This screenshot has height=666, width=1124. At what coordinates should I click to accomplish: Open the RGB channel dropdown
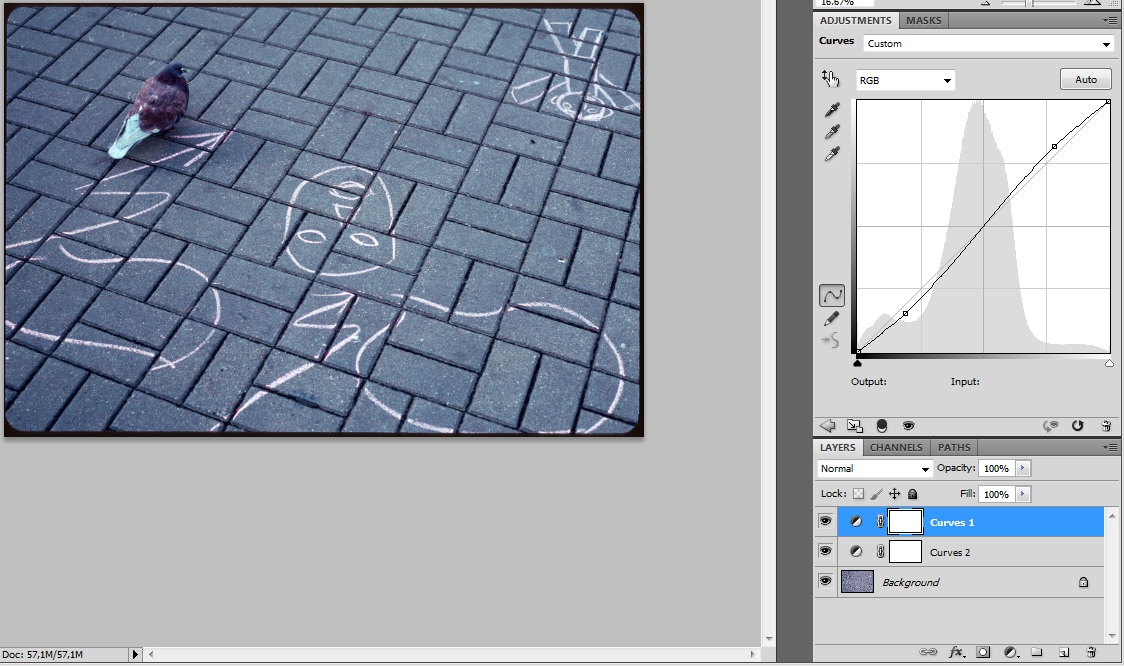905,80
